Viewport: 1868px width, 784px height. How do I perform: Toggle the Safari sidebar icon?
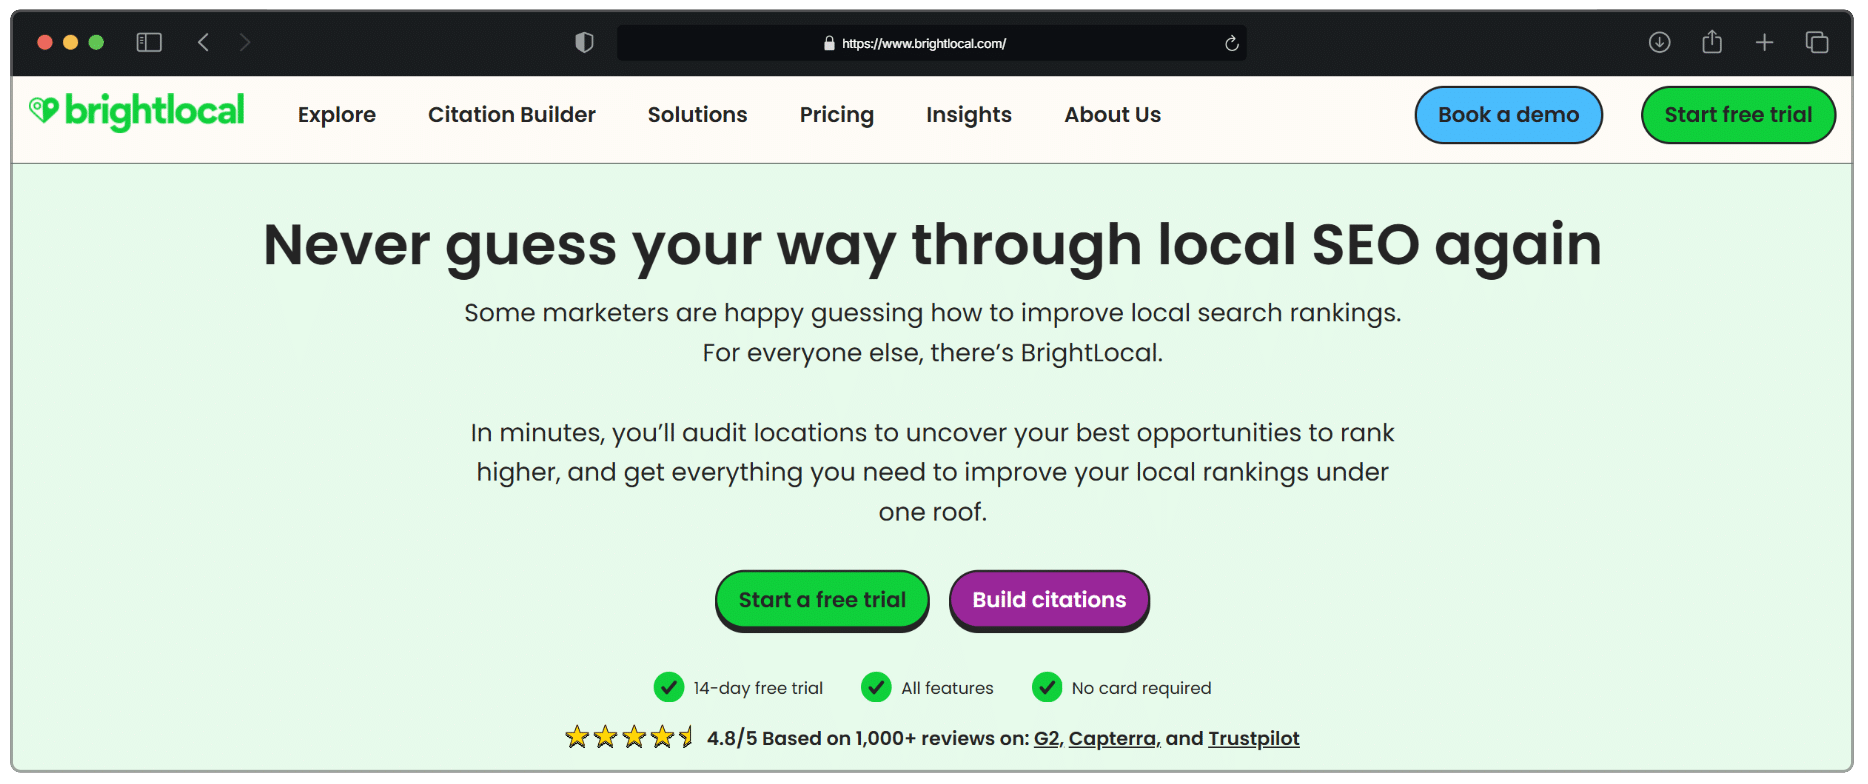(149, 42)
